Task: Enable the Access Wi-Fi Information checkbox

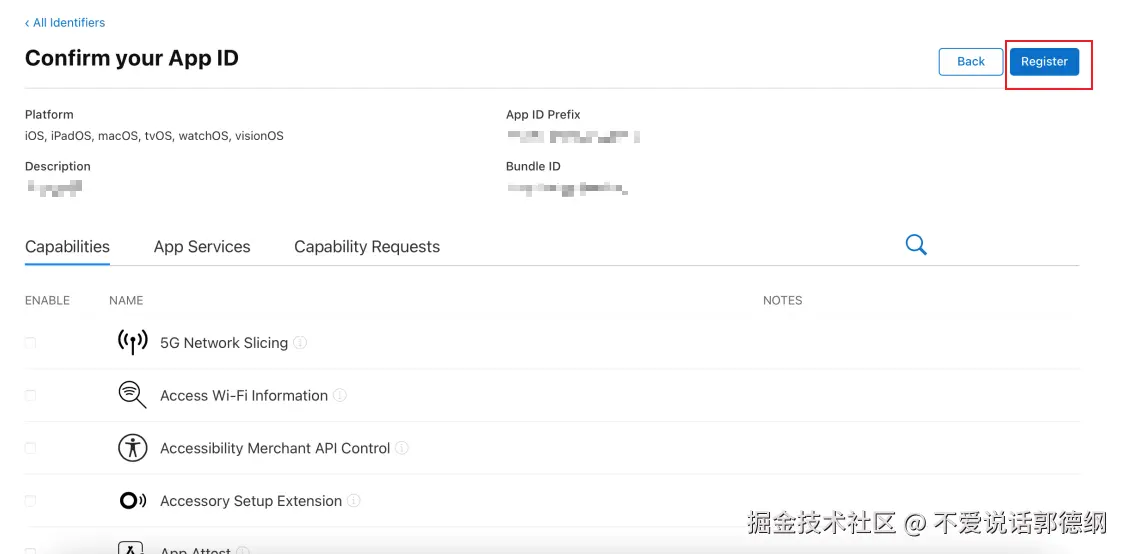Action: [x=30, y=396]
